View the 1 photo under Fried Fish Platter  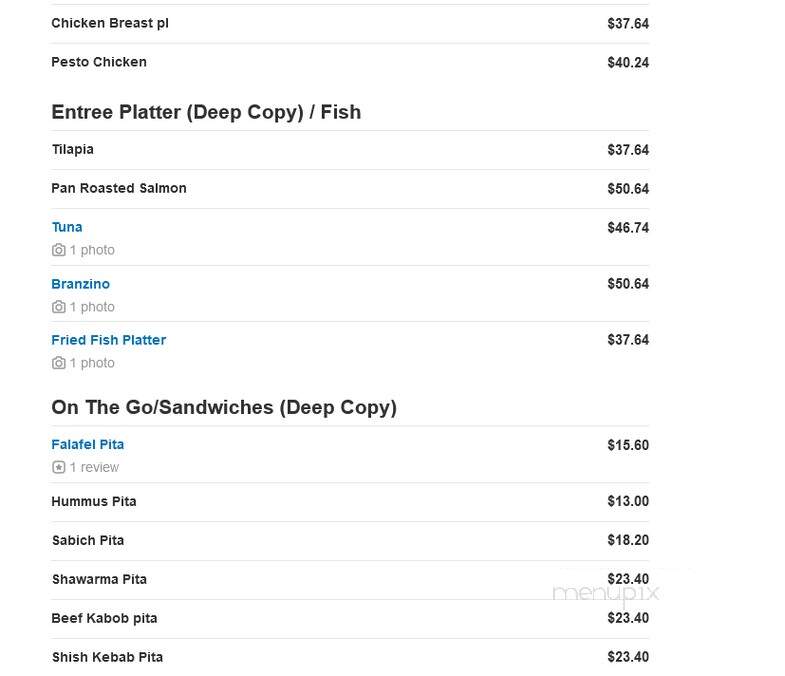point(92,363)
